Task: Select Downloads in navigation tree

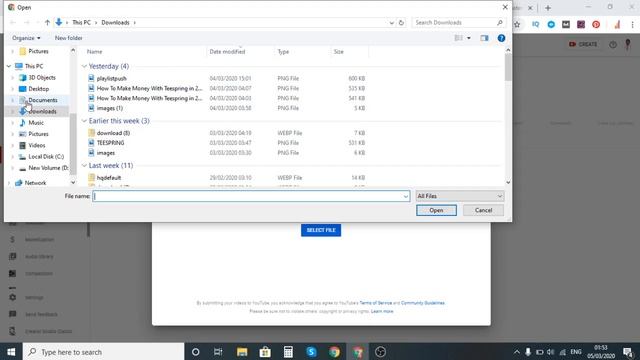Action: (x=42, y=111)
